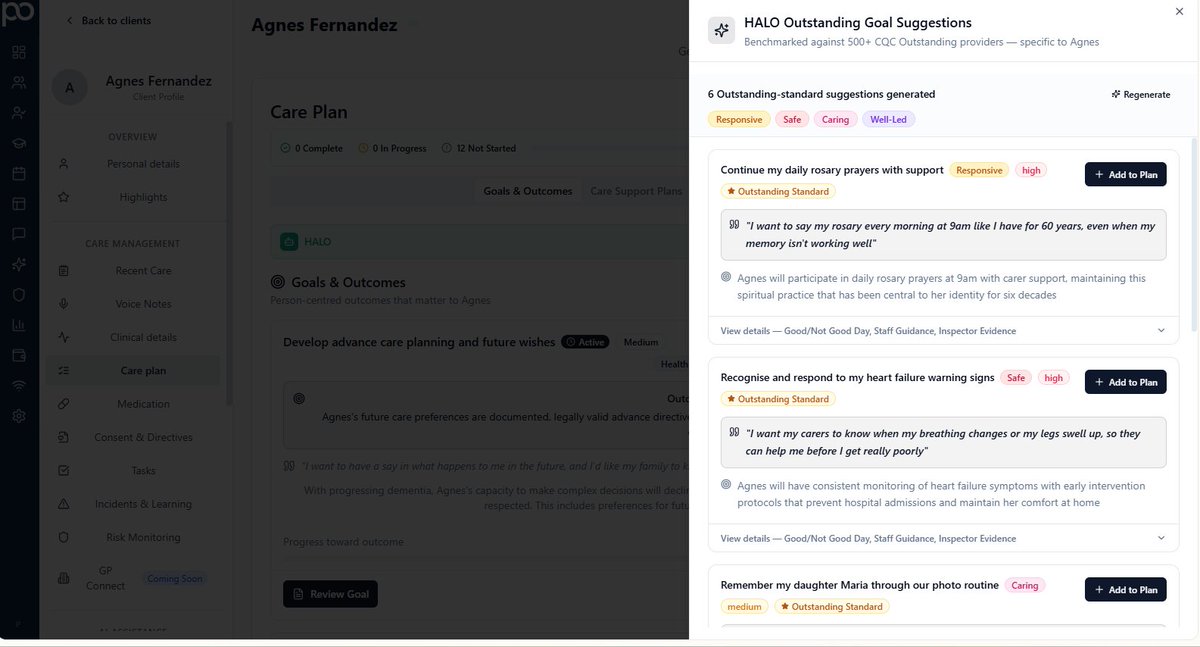Switch to the Goals & Outcomes tab
The image size is (1200, 647).
coord(528,191)
